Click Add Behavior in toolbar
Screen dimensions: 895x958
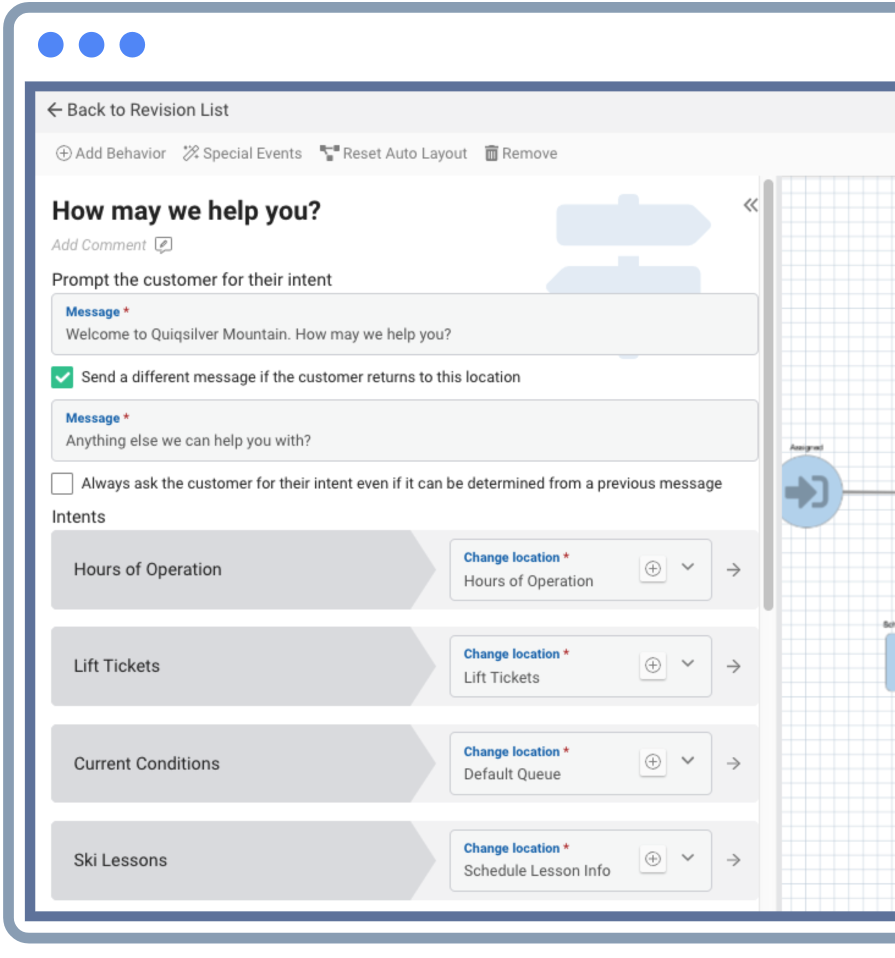111,153
